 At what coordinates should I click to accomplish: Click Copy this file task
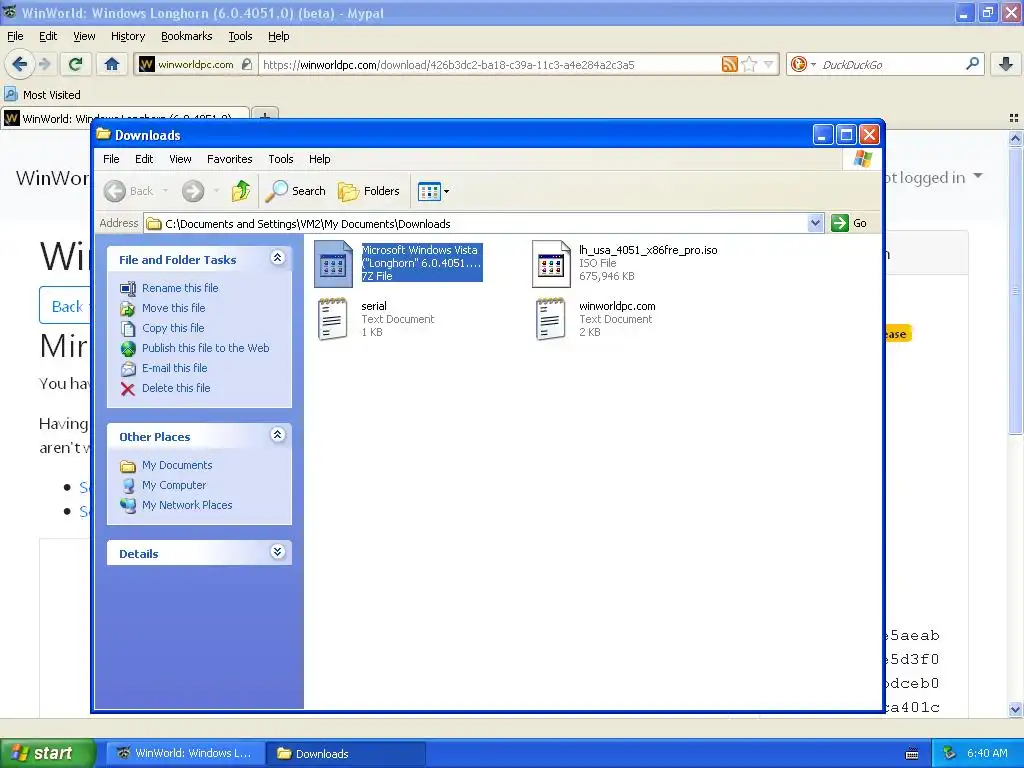(x=173, y=328)
